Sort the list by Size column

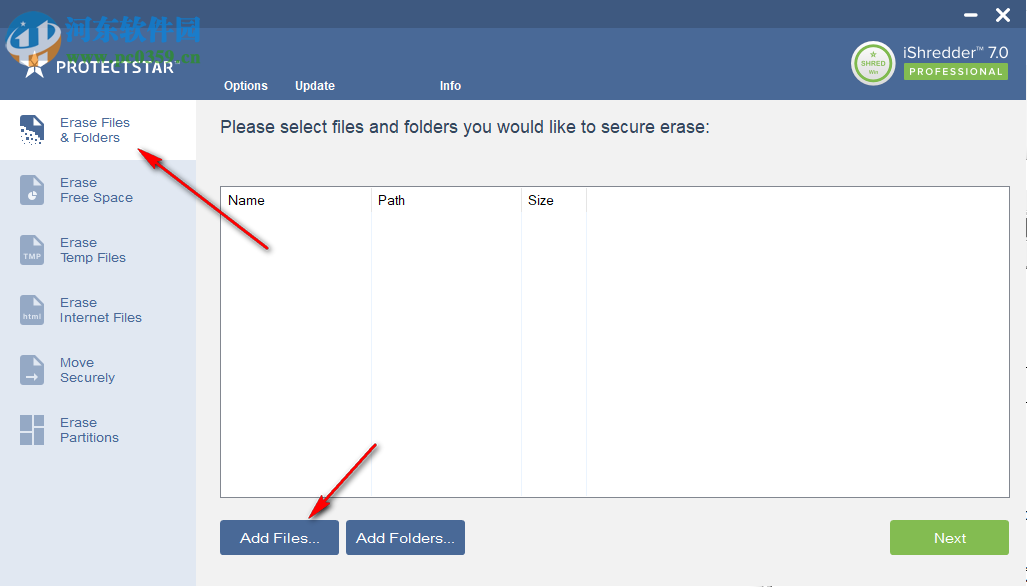pos(541,200)
